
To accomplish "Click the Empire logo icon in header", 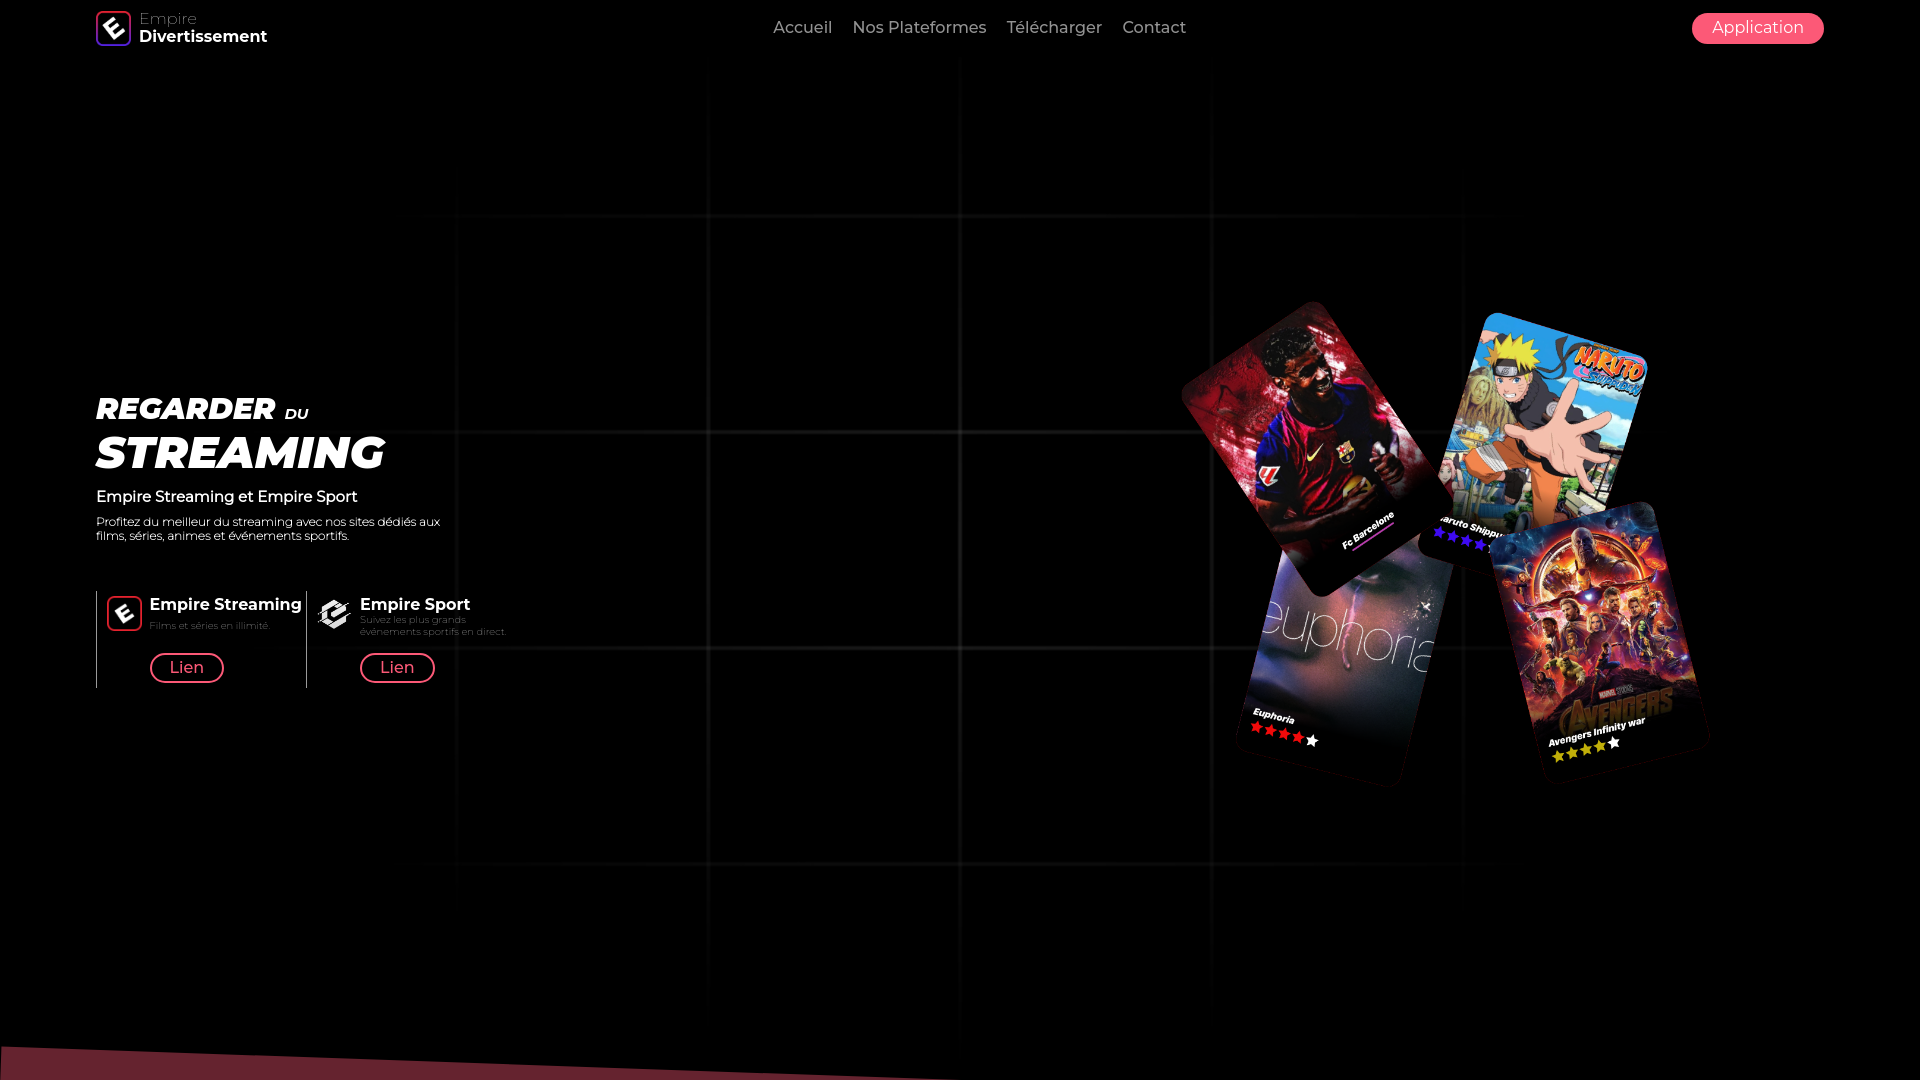I will pyautogui.click(x=113, y=28).
